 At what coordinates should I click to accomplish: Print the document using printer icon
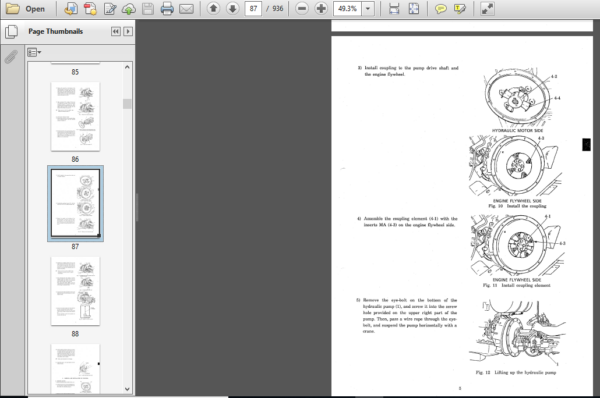[167, 9]
